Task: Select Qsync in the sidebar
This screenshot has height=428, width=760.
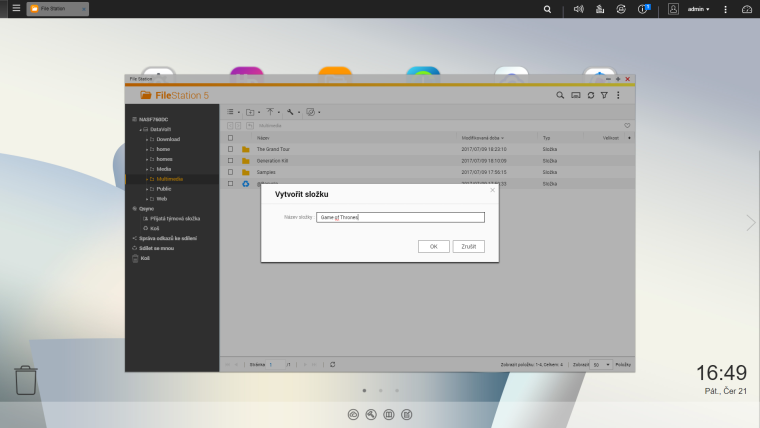Action: point(146,209)
